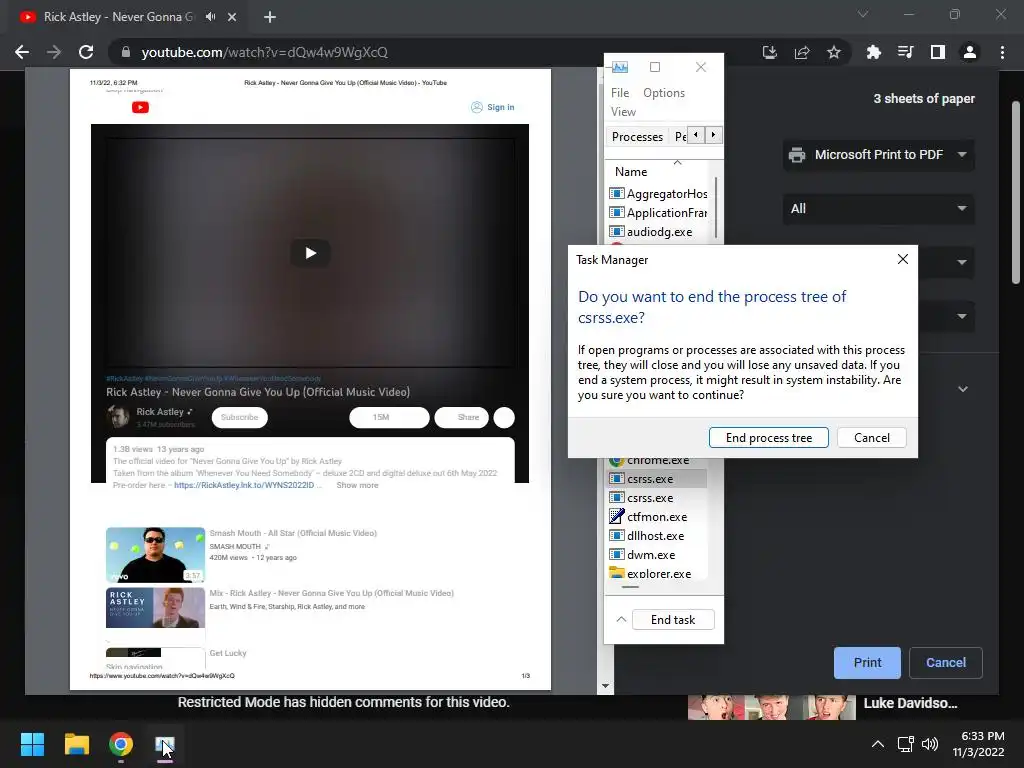Click print settings panel scrollbar

click(1016, 193)
